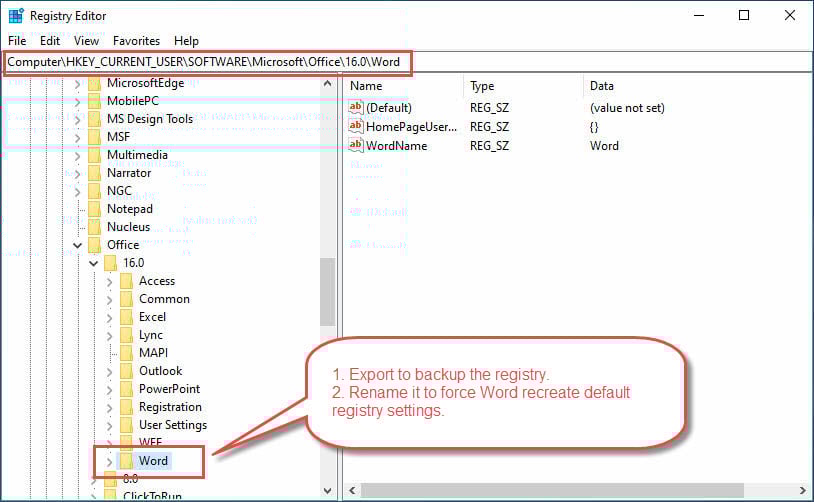The height and width of the screenshot is (502, 814).
Task: Select the Excel folder icon
Action: [x=127, y=317]
